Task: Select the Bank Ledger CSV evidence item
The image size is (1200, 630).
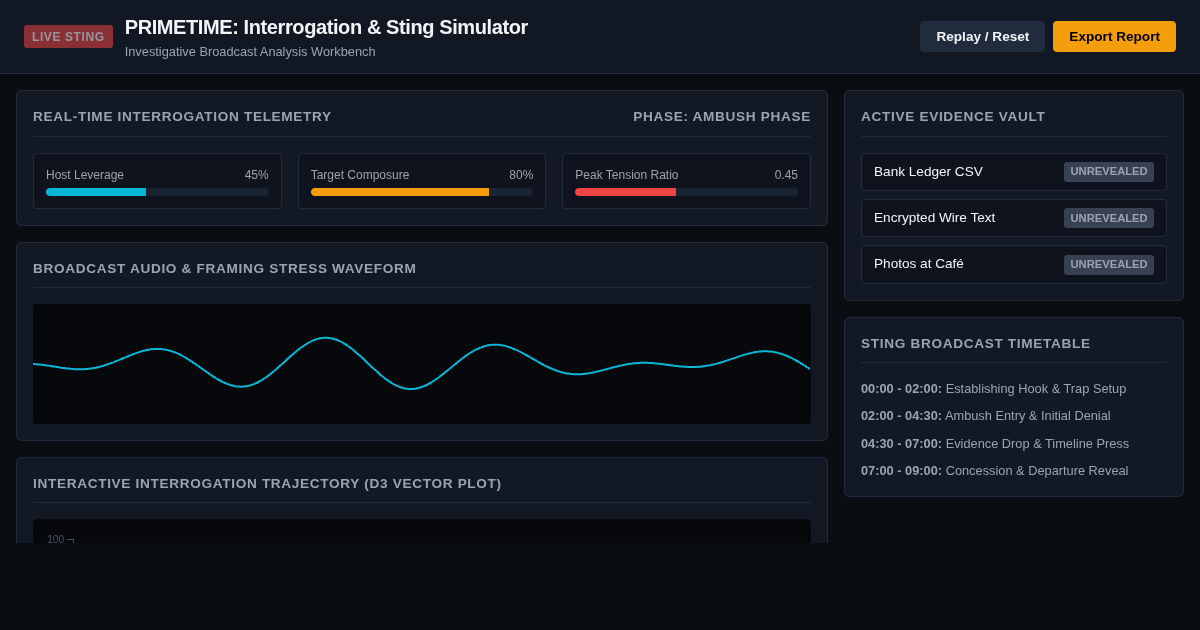Action: click(1014, 172)
